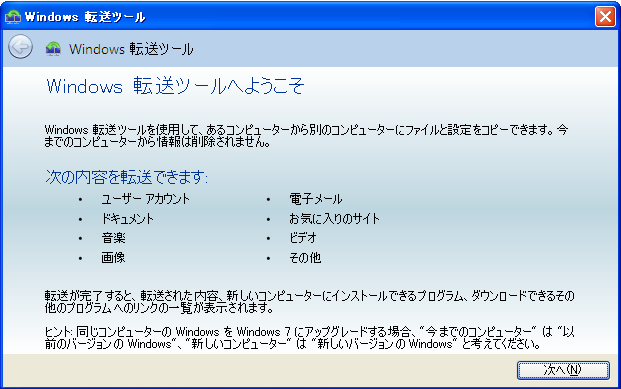Choose the お気に入りのサイト entry
This screenshot has height=389, width=621.
334,219
